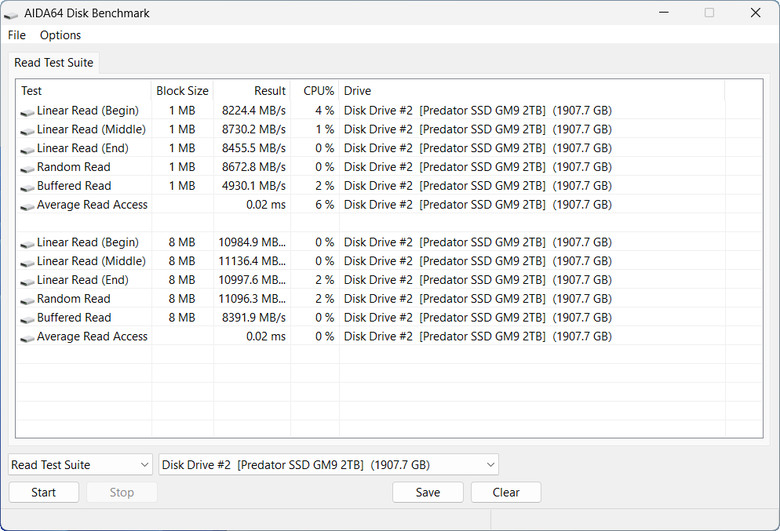Screen dimensions: 780x531
Task: Click disk icon of 1 MB Linear Read (End)
Action: (27, 150)
